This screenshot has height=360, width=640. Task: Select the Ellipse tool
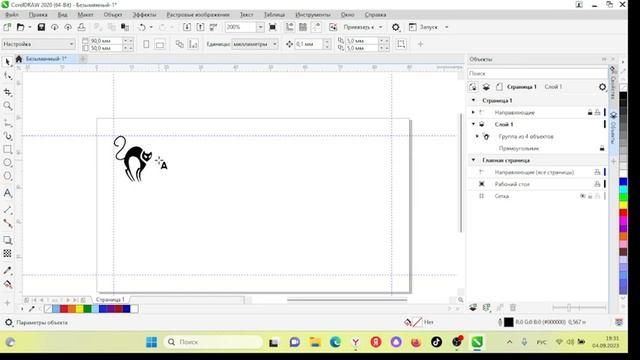(7, 163)
